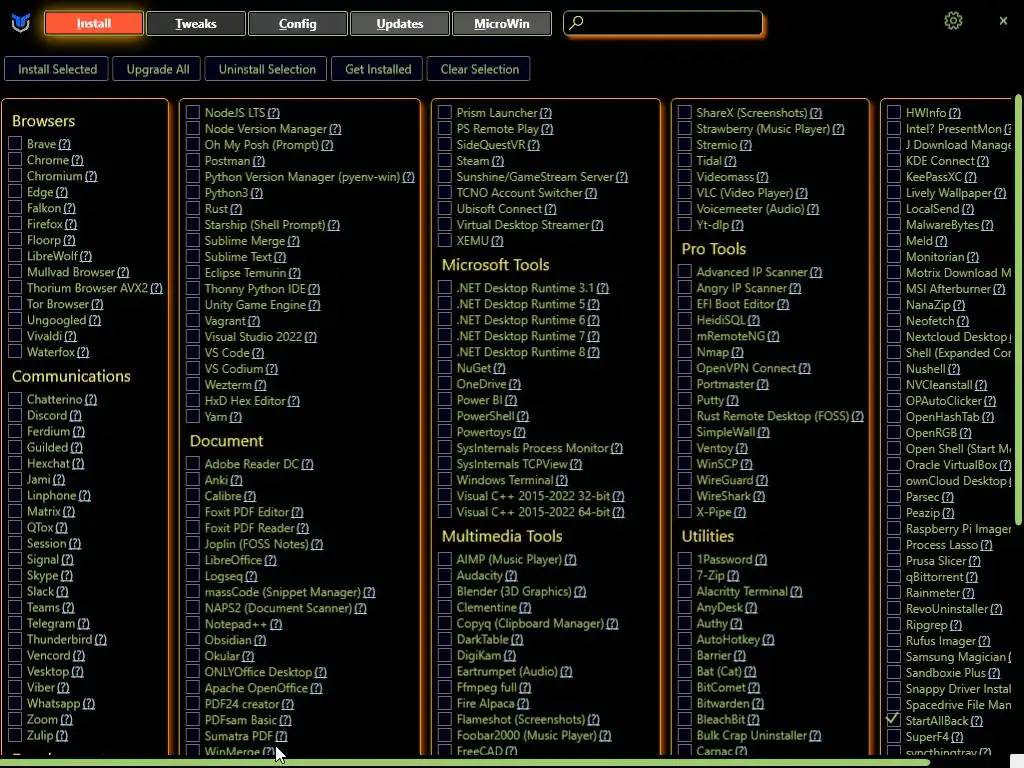Open the settings gear icon
This screenshot has width=1024, height=768.
point(953,21)
